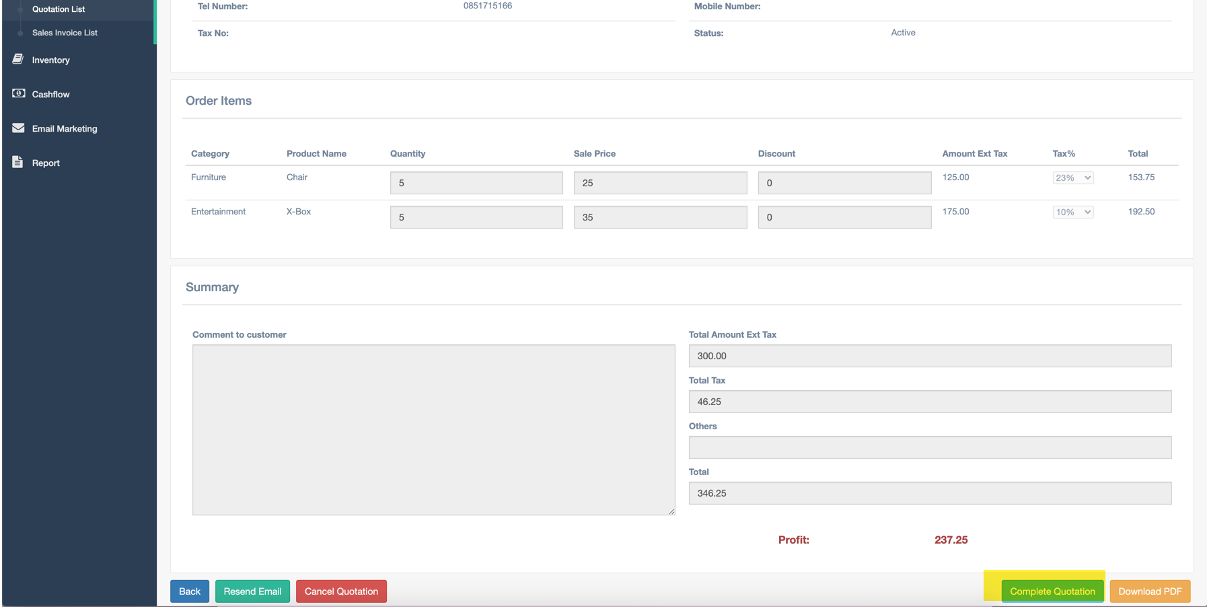Open the Report menu

pyautogui.click(x=46, y=163)
